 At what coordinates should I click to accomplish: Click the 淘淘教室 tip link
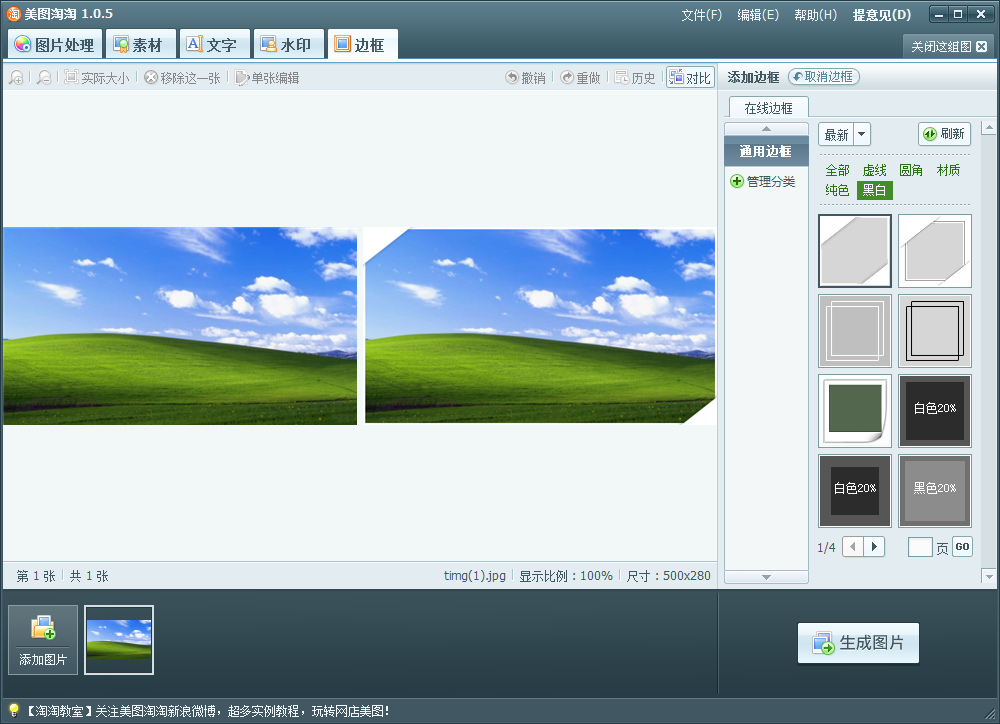click(x=207, y=711)
